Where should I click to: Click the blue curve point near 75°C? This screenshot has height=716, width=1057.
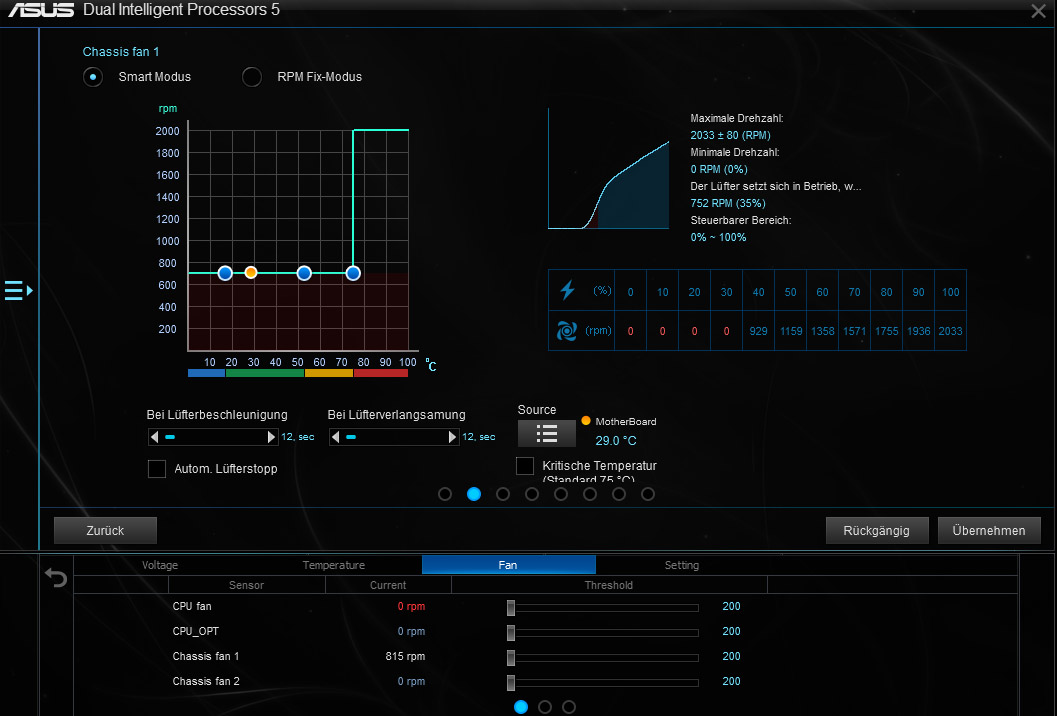point(353,273)
